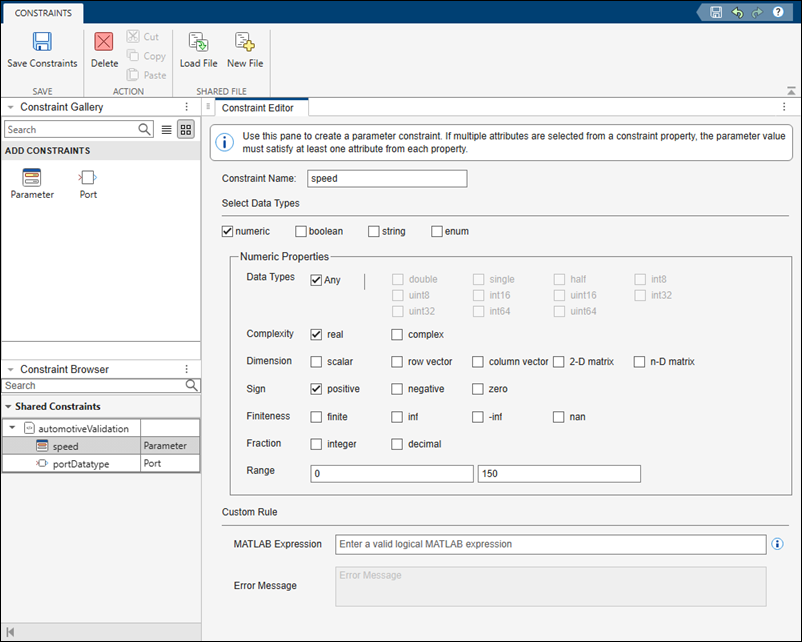Viewport: 802px width, 642px height.
Task: Click the info icon beside MATLAB Expression
Action: [x=777, y=544]
